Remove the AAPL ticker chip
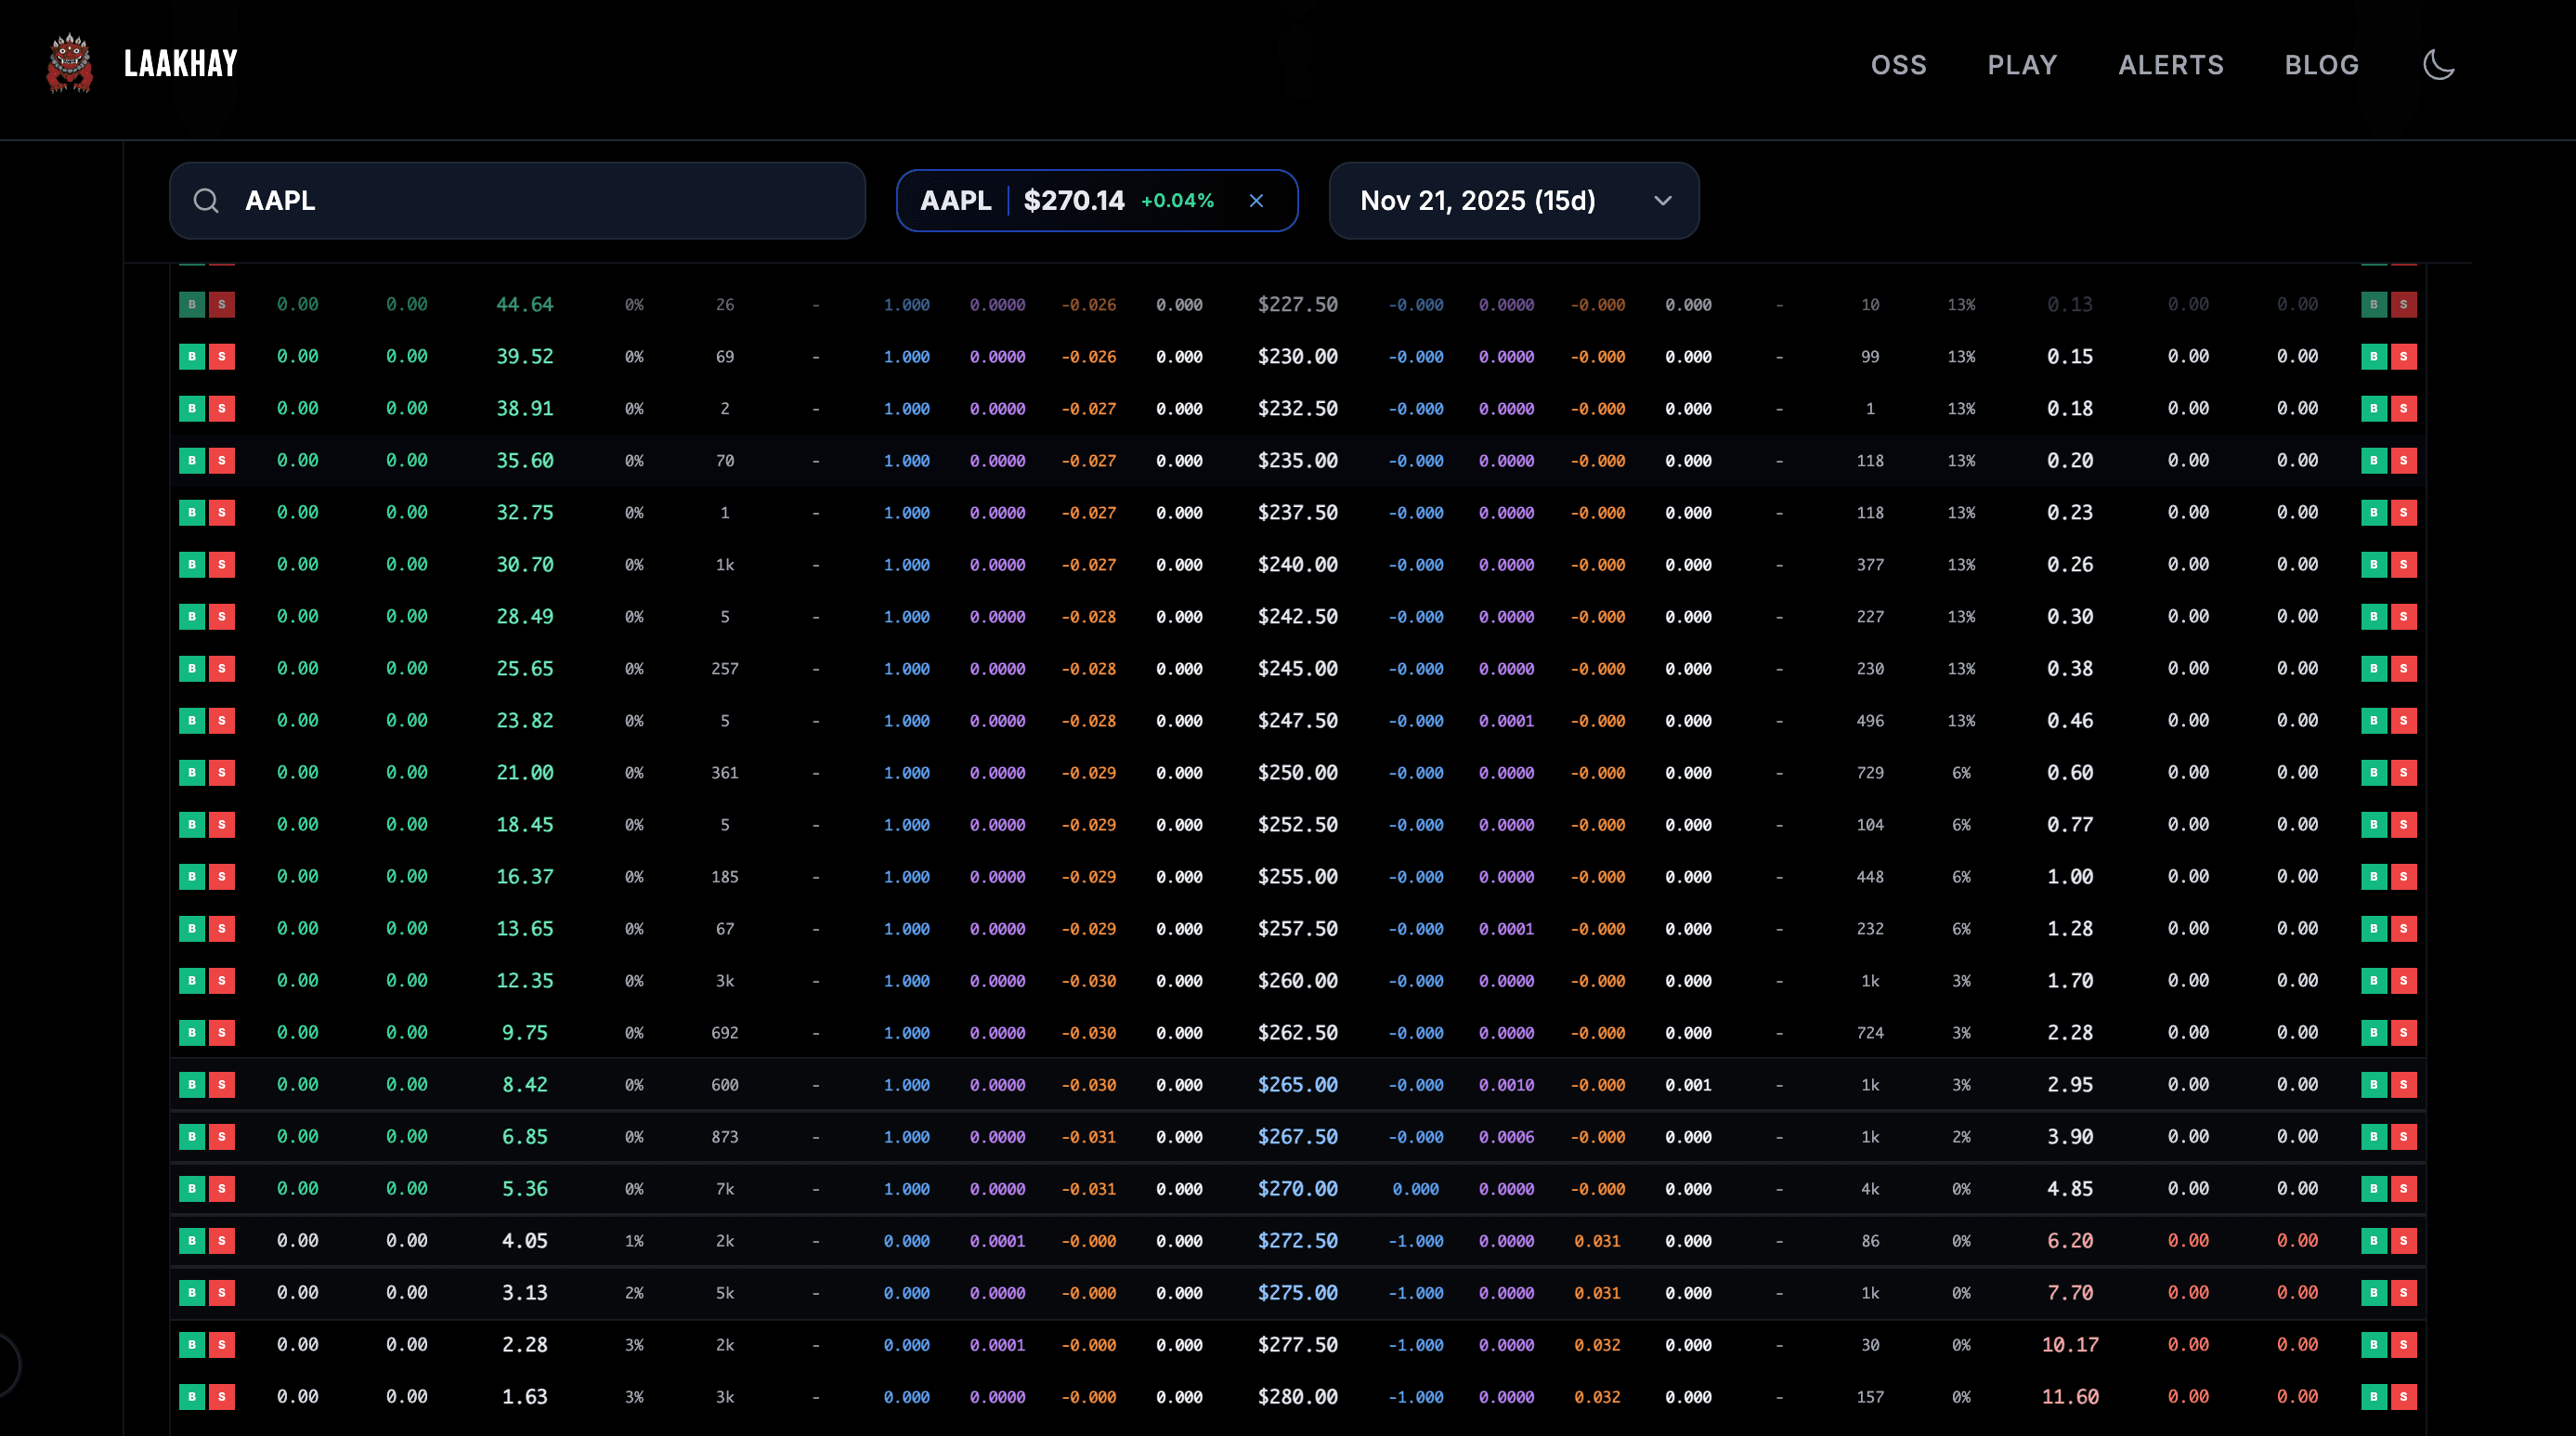2576x1436 pixels. coord(1257,200)
